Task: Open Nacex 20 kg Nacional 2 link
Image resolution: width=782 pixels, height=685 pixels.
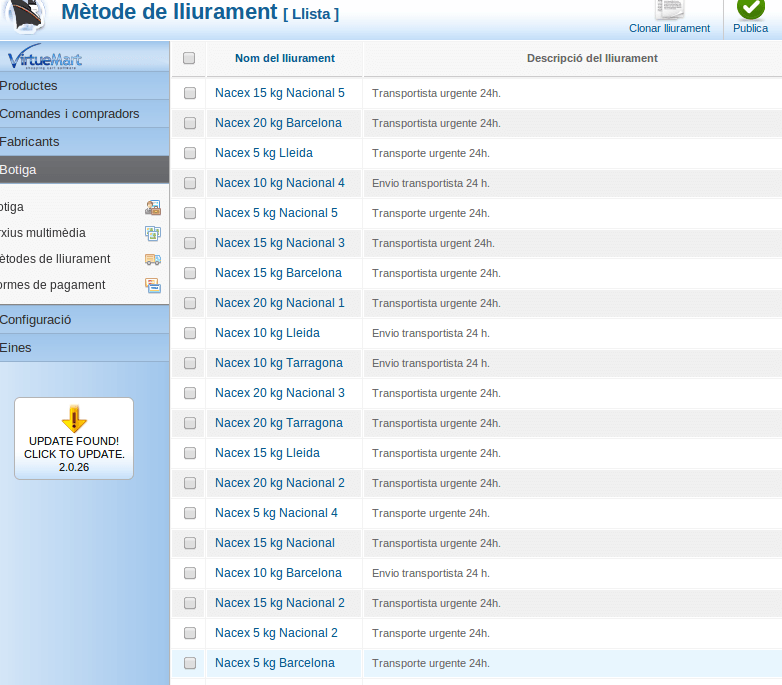Action: point(280,483)
